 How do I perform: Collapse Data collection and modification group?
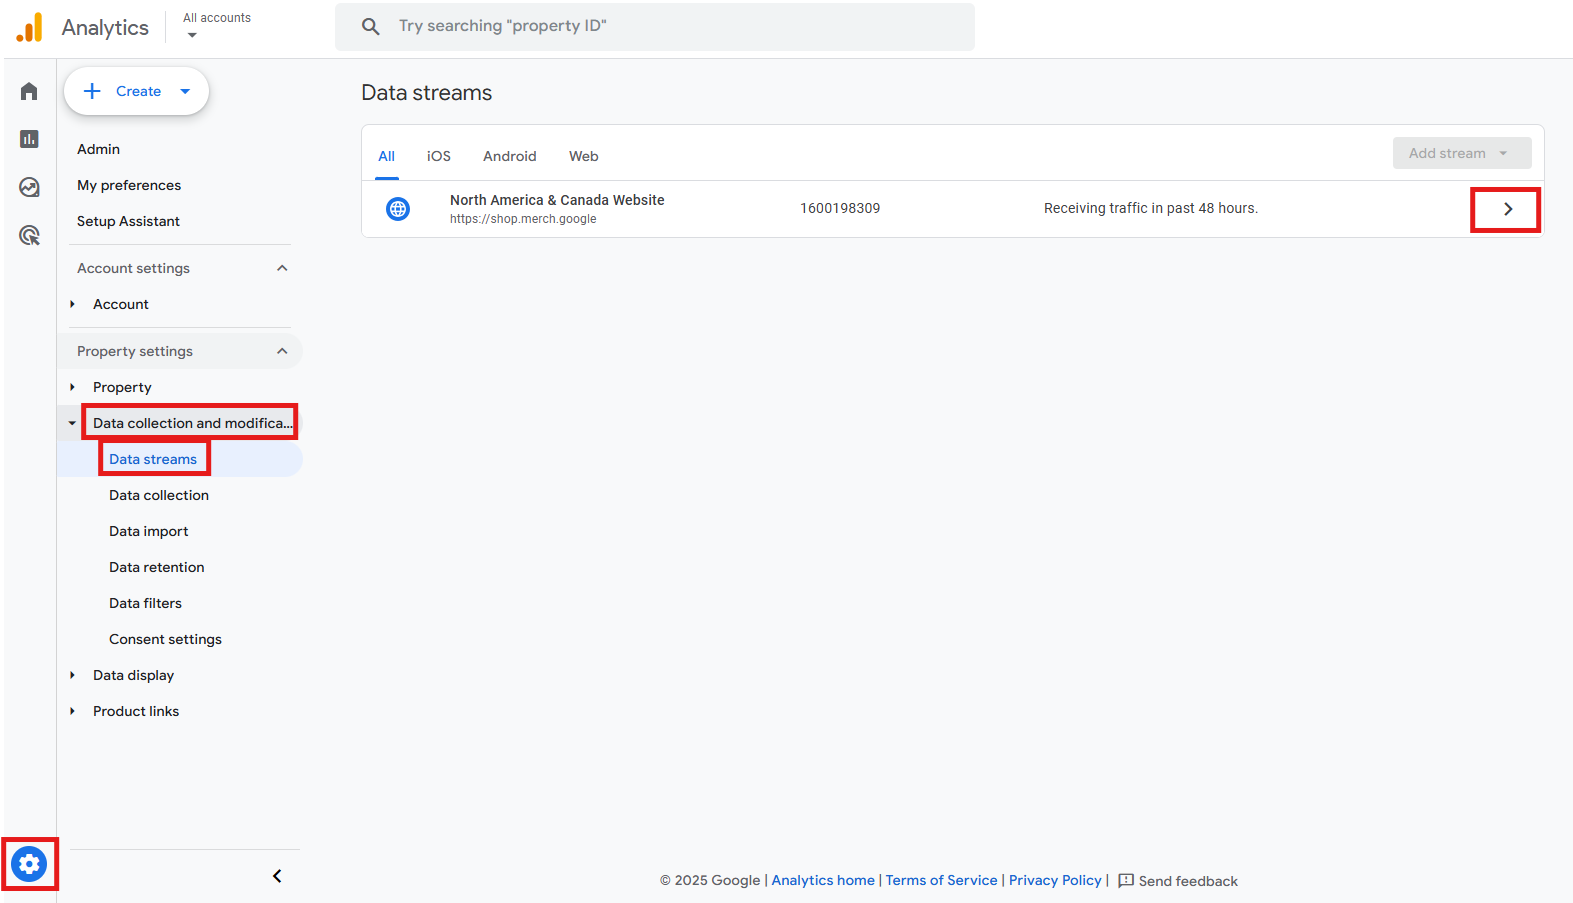(x=72, y=423)
